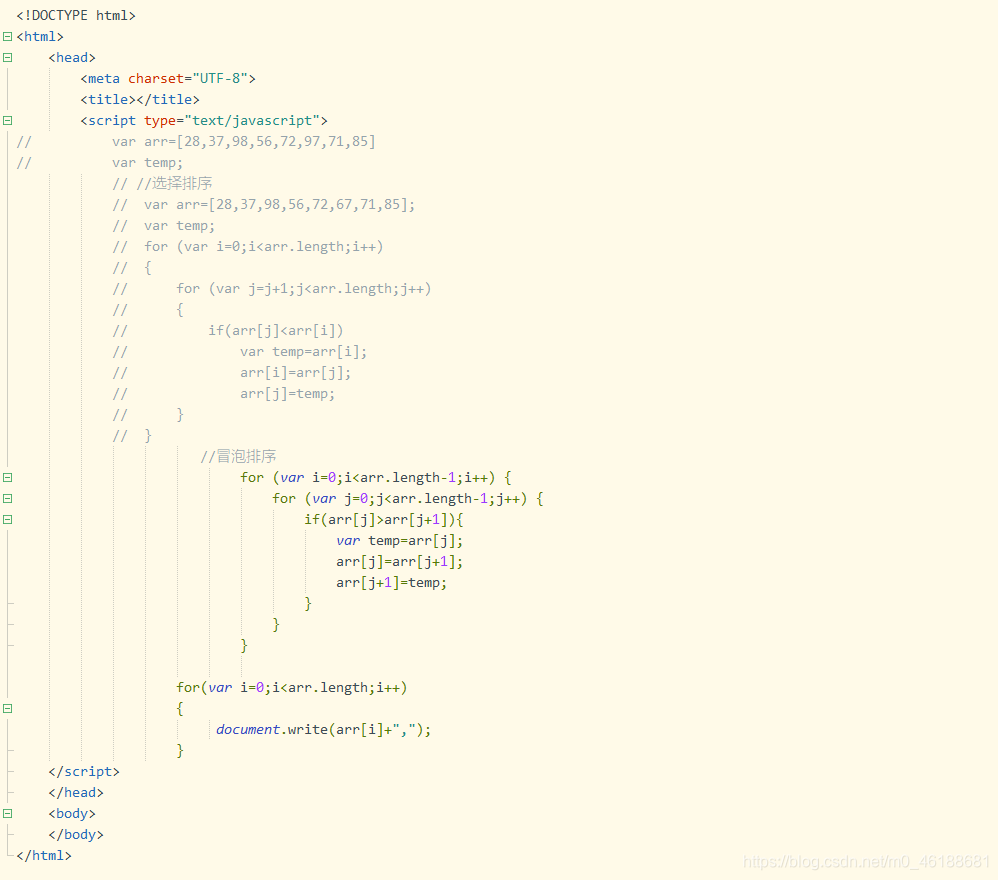The height and width of the screenshot is (880, 998).
Task: Collapse the <body> tag fold marker
Action: coord(8,814)
